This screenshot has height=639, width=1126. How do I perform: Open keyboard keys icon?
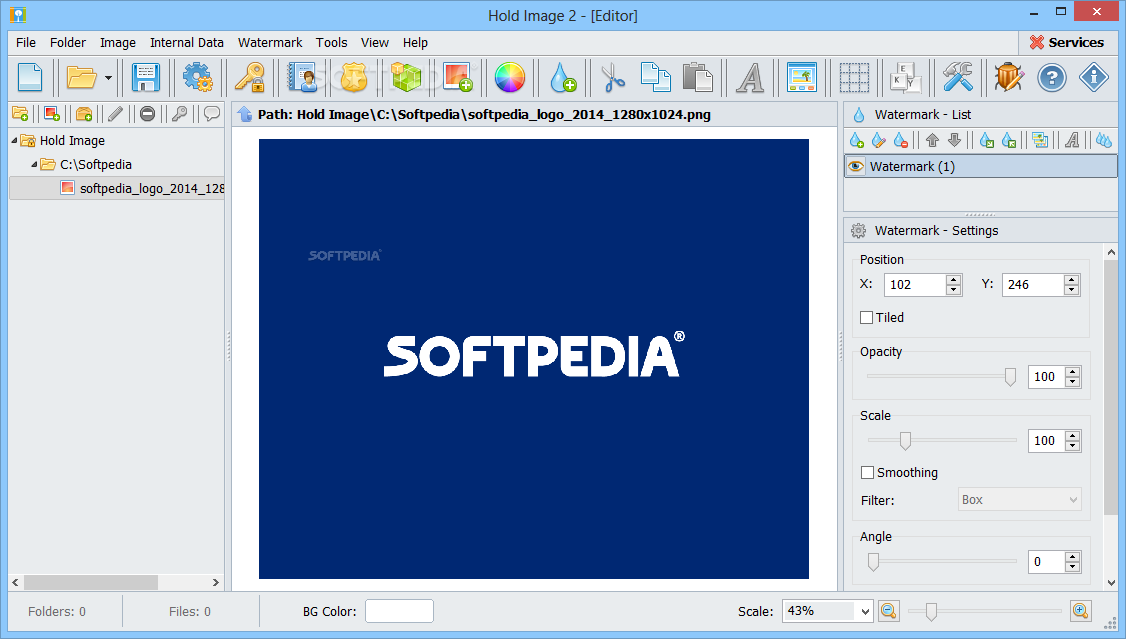pyautogui.click(x=905, y=78)
